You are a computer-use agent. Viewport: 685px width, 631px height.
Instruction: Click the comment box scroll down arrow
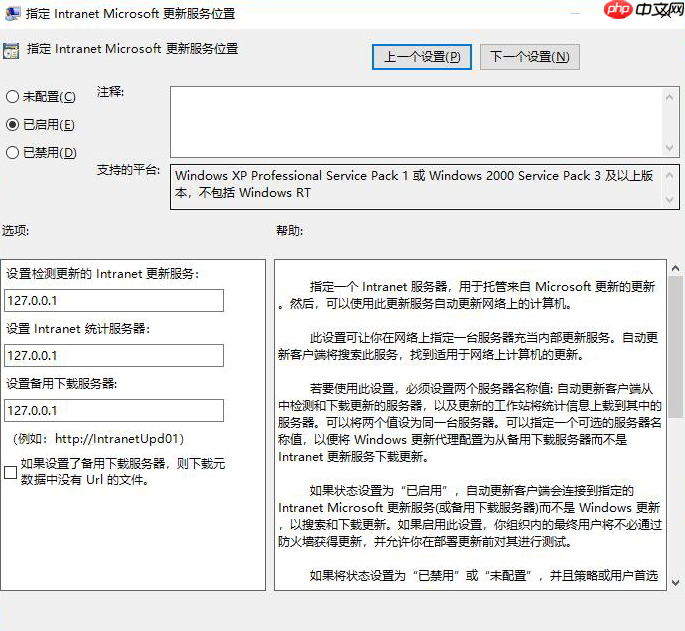point(669,148)
